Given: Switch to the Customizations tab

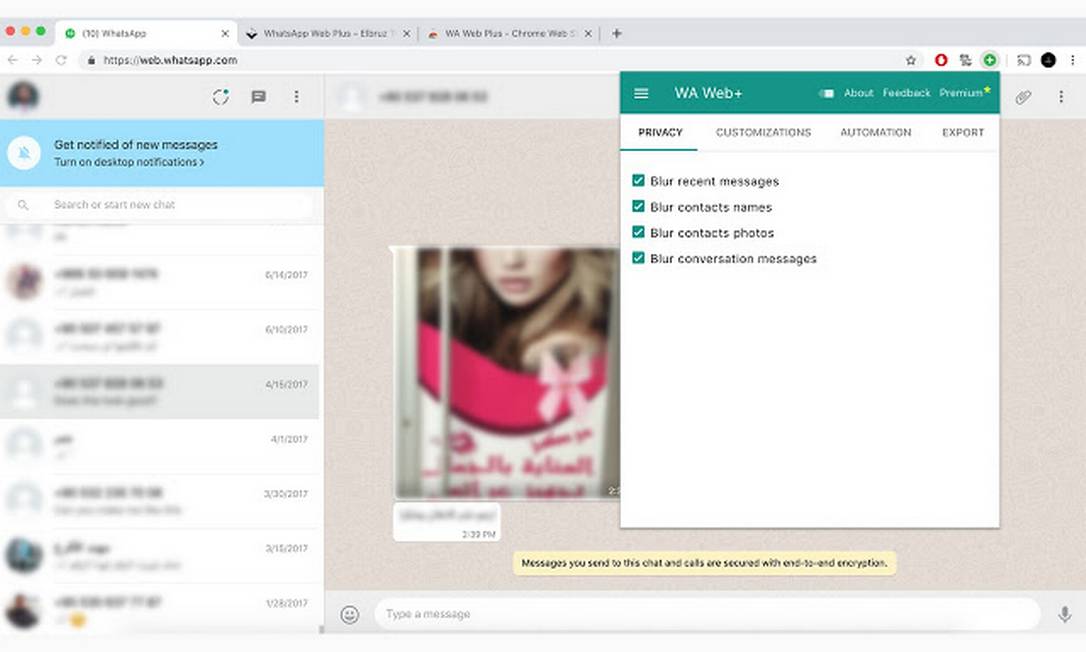Looking at the screenshot, I should [763, 132].
